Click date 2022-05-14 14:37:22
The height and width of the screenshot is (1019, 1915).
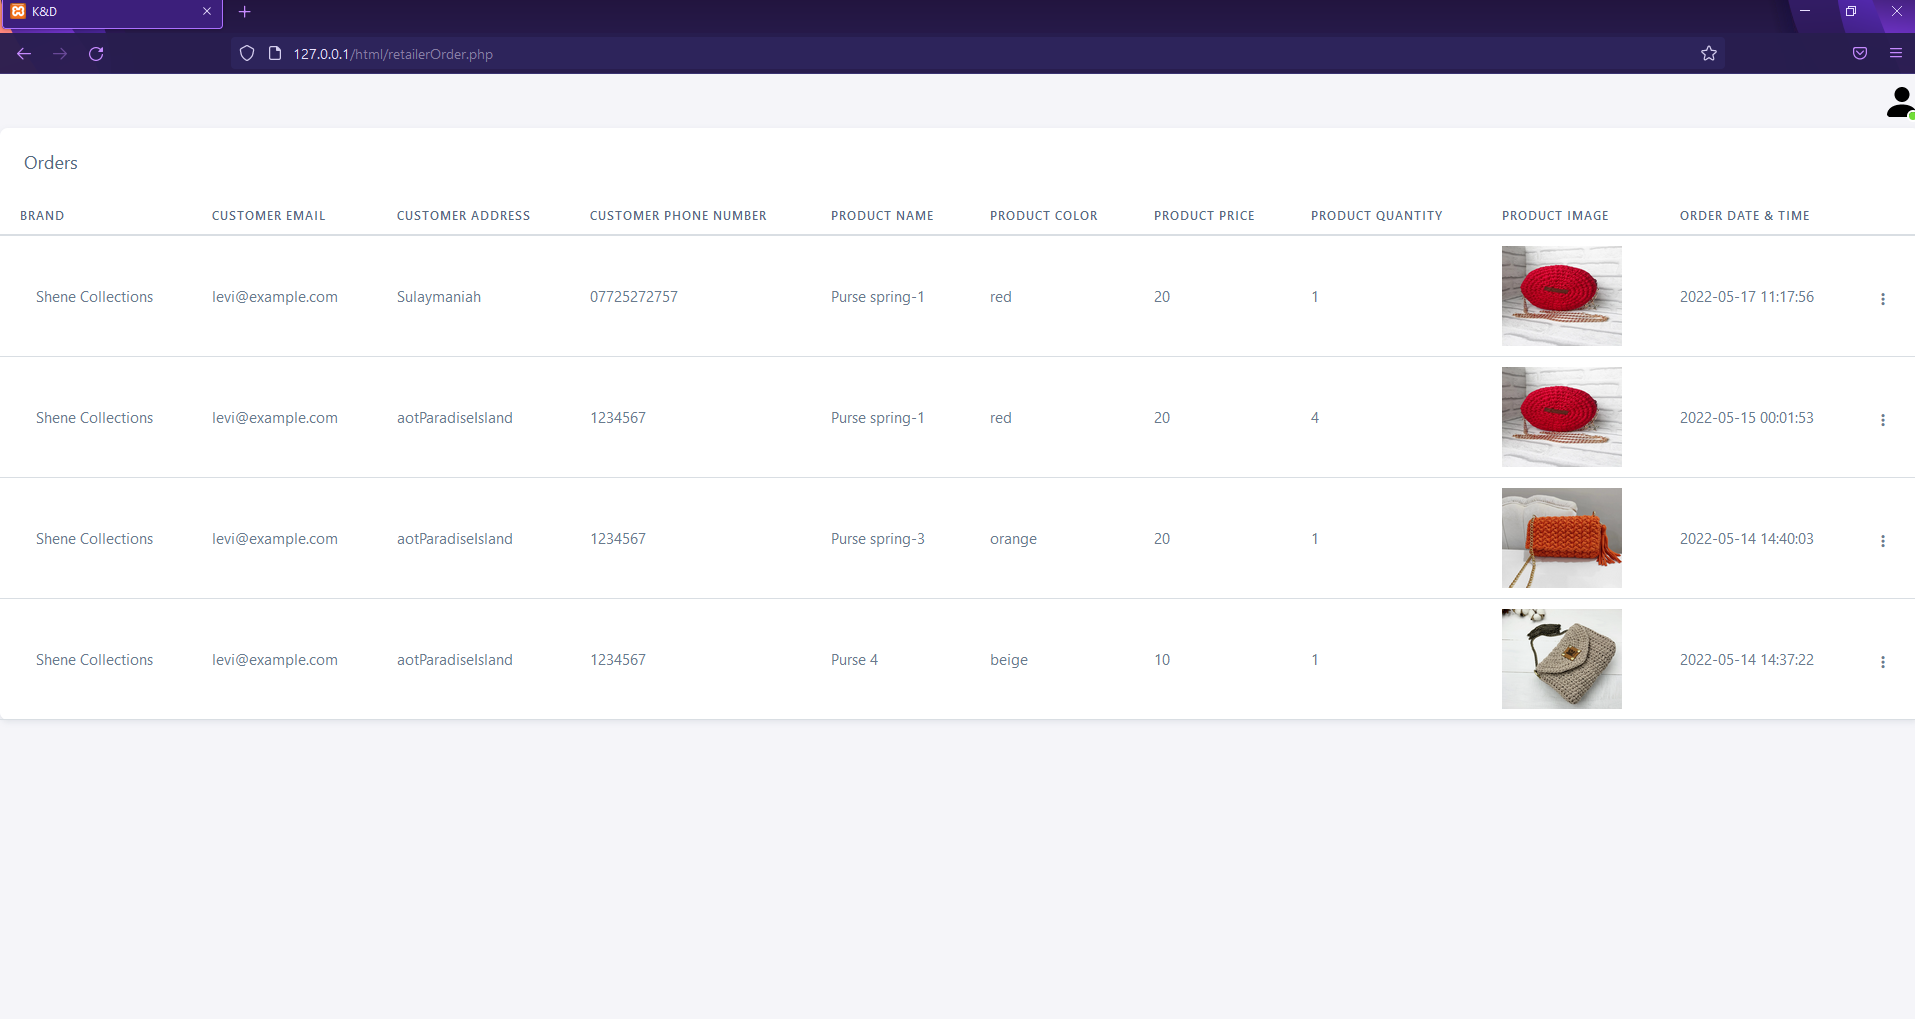(x=1747, y=660)
